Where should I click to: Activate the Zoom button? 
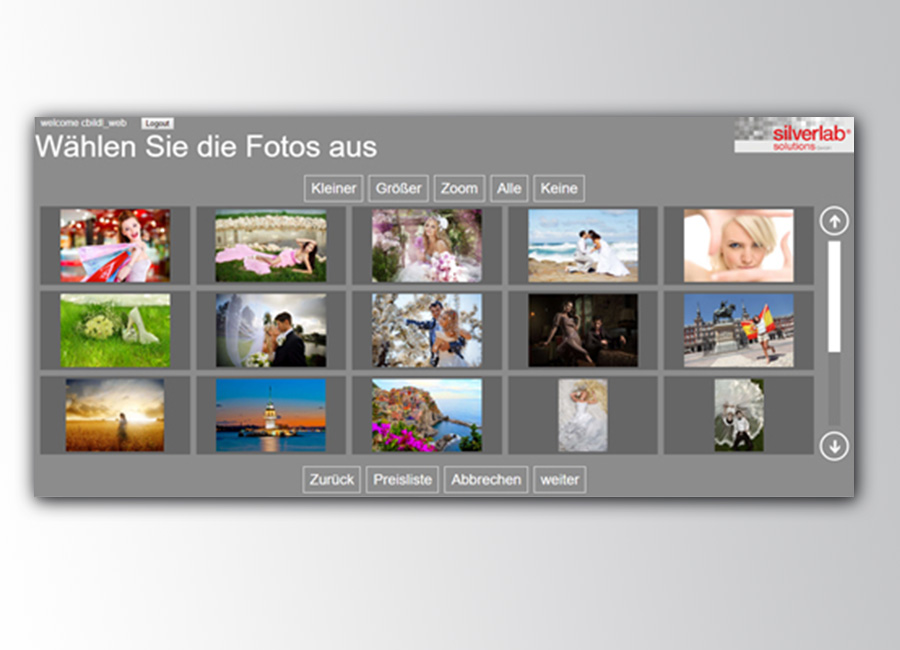pyautogui.click(x=459, y=188)
